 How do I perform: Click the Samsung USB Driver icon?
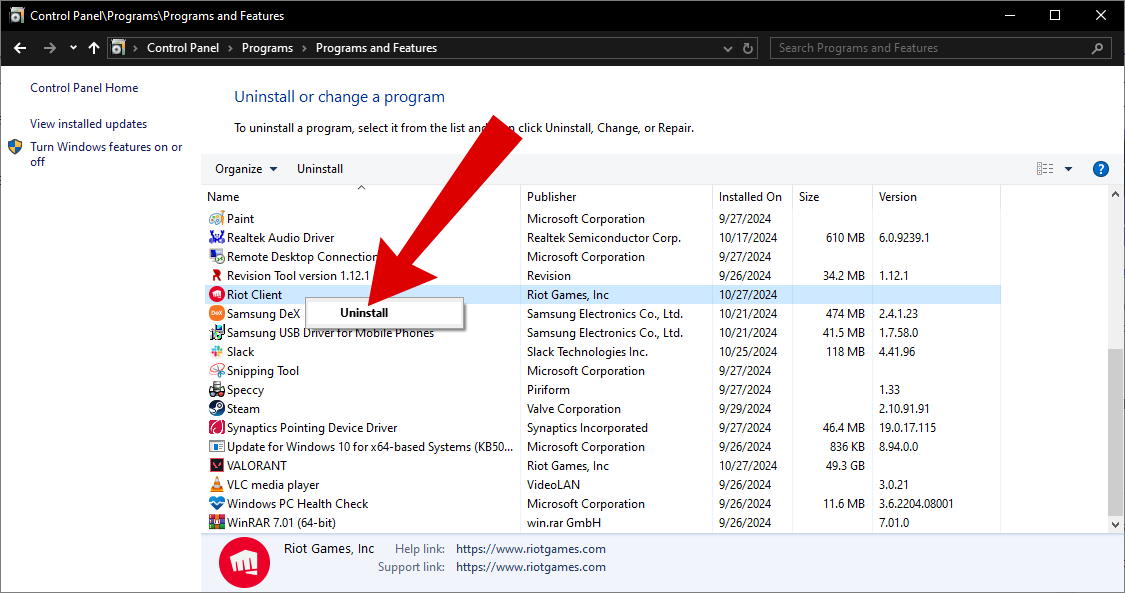click(216, 333)
